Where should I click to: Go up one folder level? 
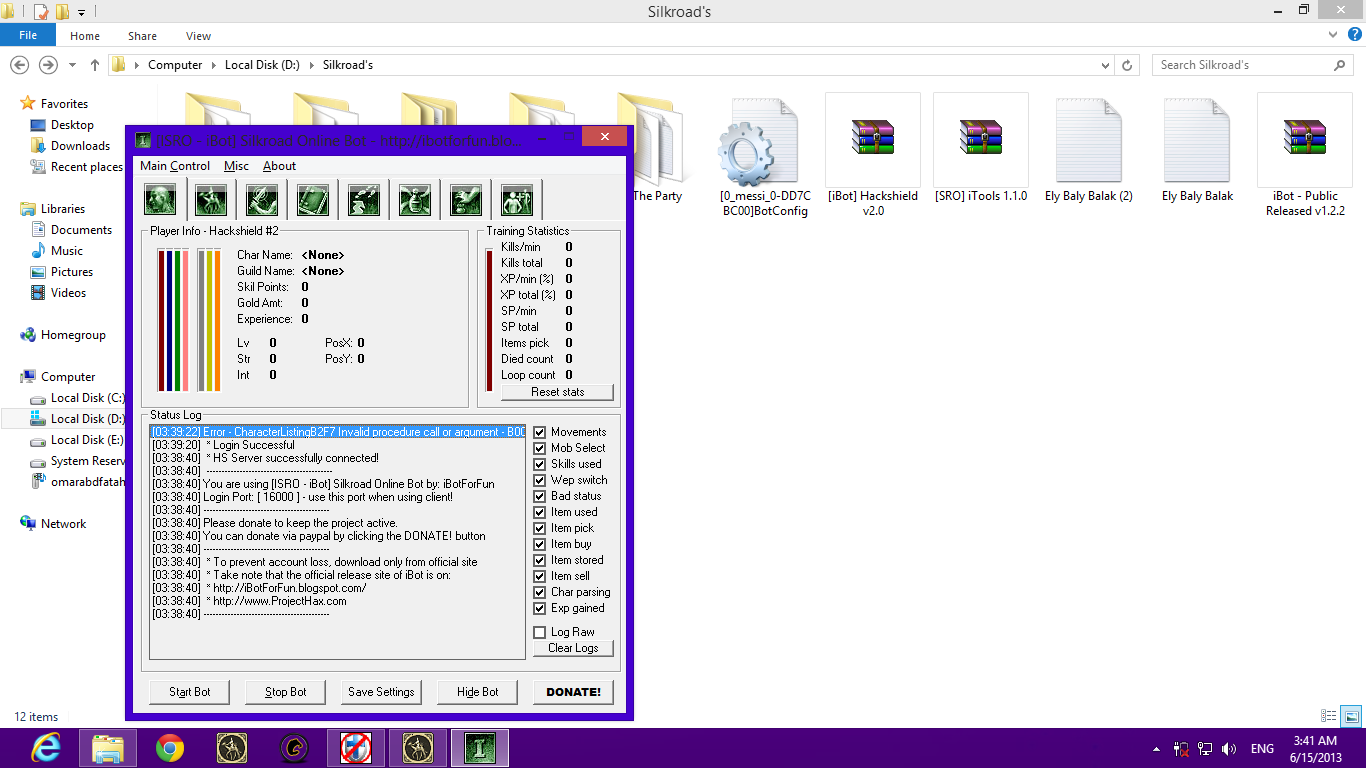[95, 64]
